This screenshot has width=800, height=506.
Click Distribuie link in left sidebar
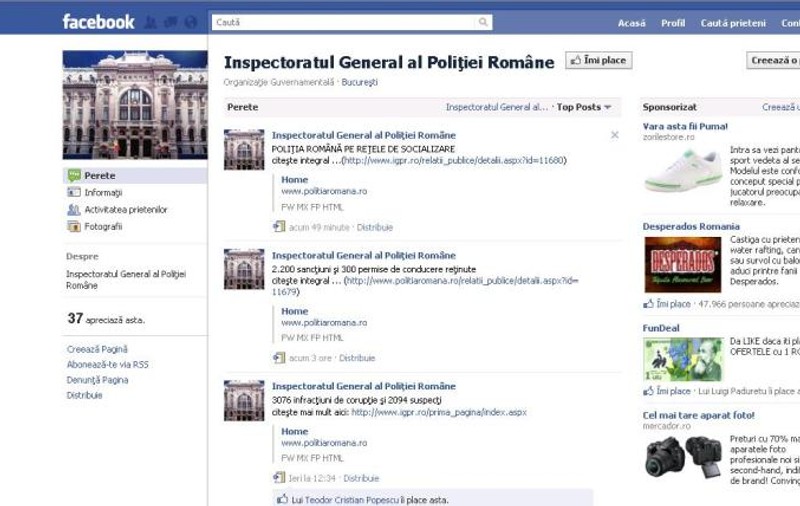point(85,395)
